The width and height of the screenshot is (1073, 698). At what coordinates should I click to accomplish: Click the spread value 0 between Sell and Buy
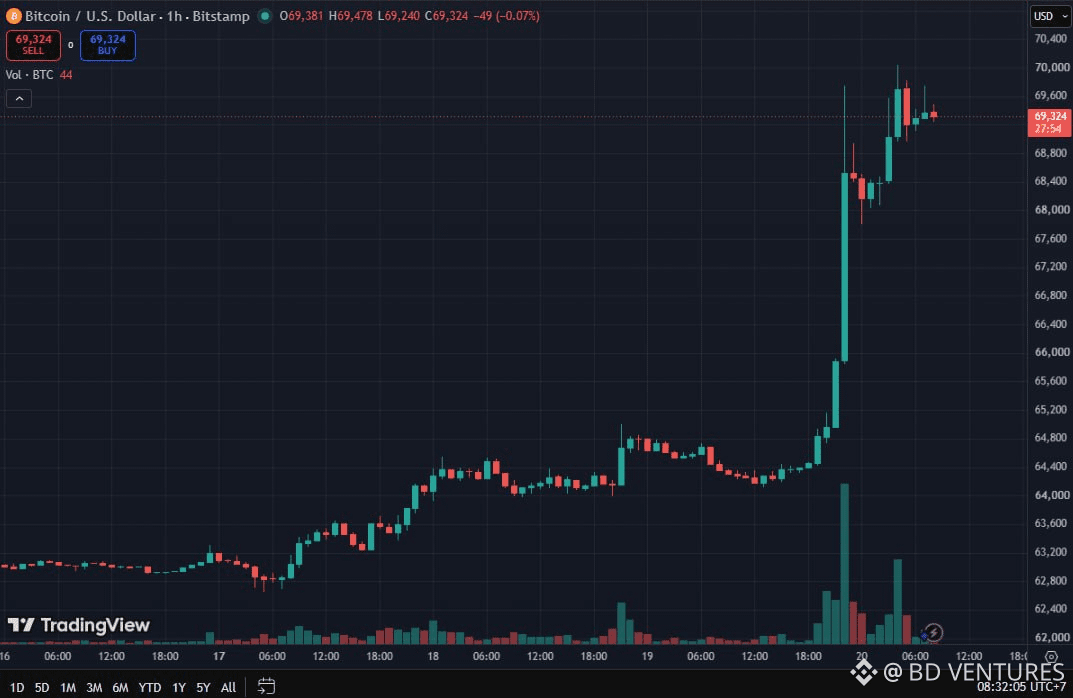tap(70, 45)
